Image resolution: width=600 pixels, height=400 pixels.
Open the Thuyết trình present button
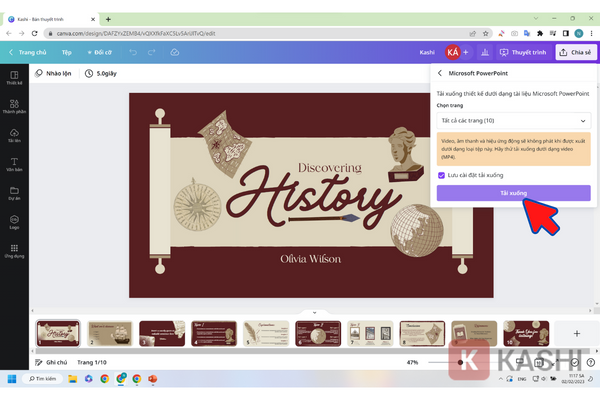(524, 52)
